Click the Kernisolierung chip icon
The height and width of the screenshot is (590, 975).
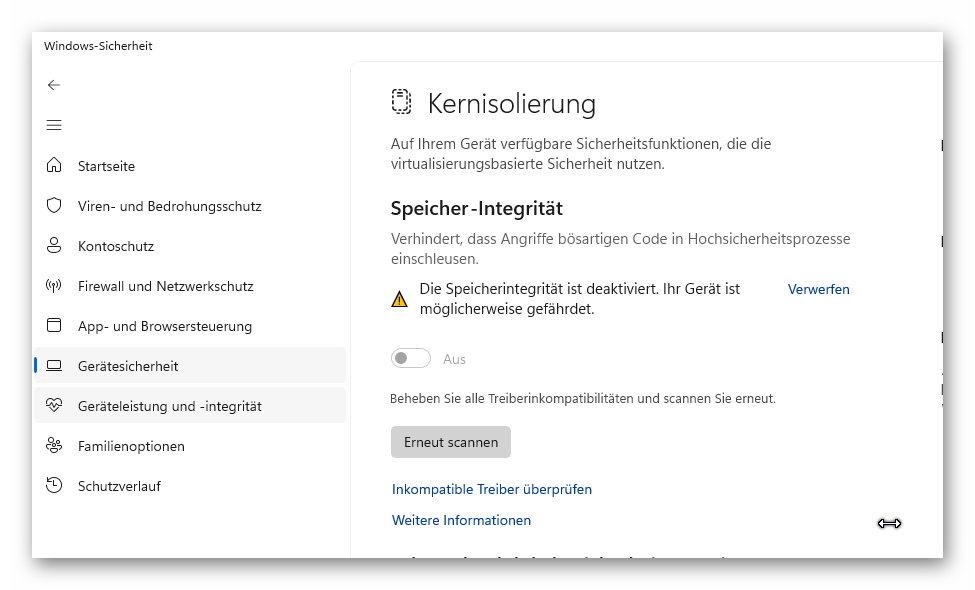[401, 102]
